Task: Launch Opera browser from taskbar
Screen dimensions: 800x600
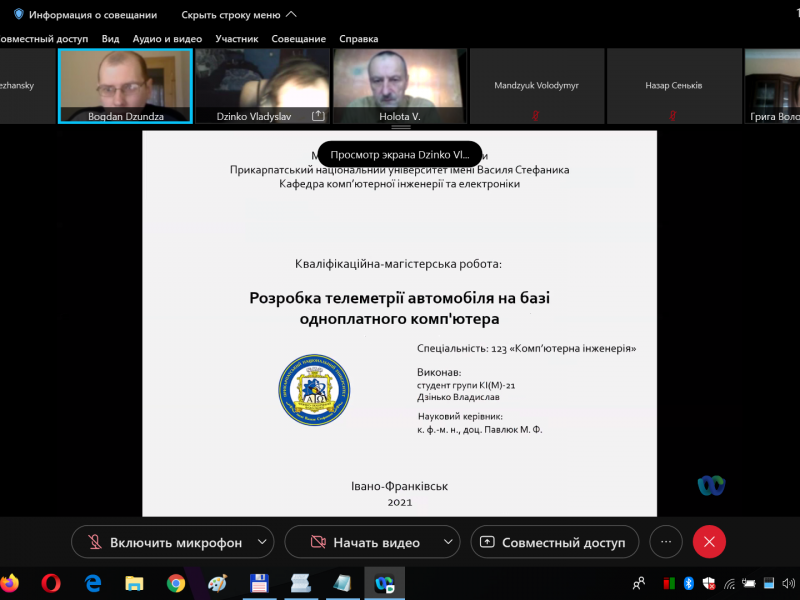Action: click(51, 582)
